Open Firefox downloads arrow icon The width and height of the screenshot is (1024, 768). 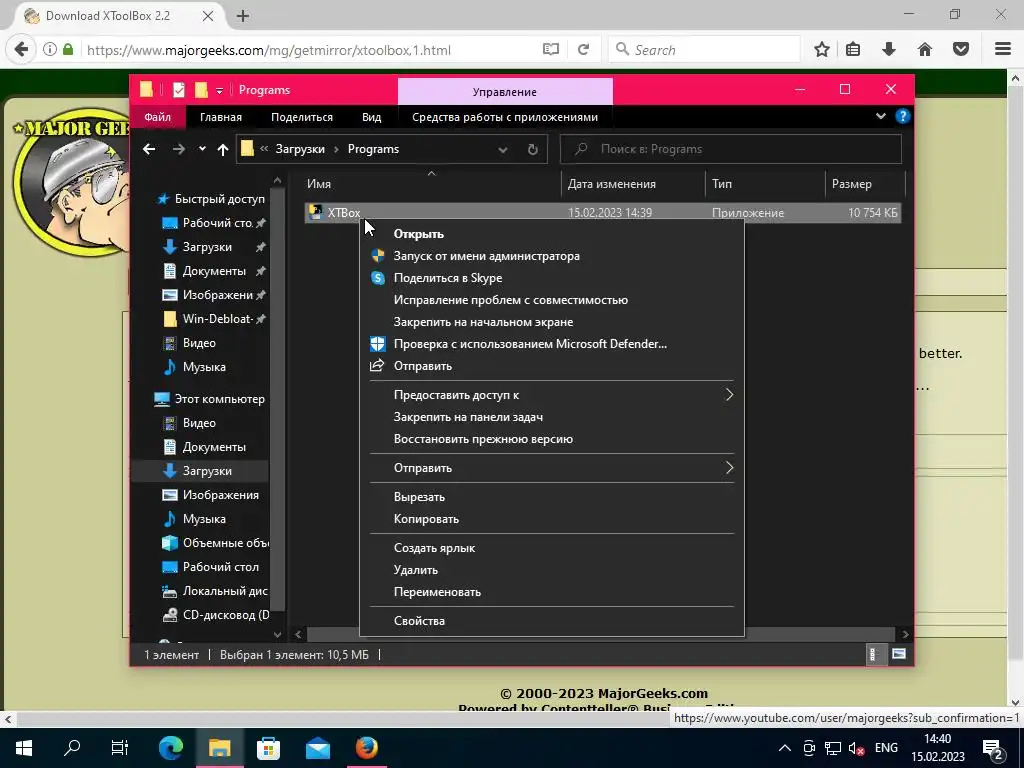889,50
